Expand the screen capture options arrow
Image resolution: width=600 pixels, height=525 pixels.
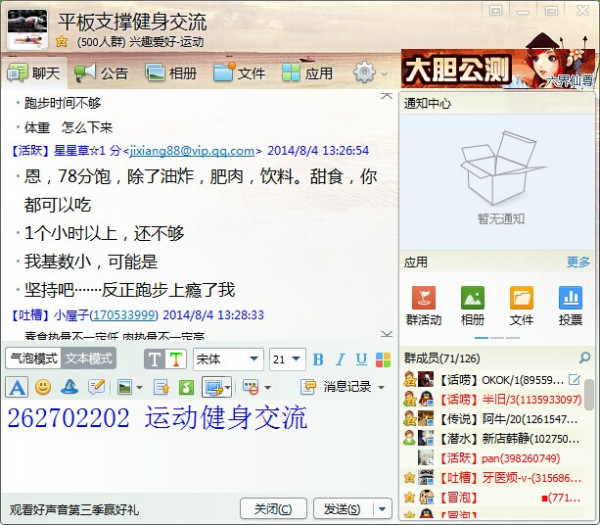coord(228,388)
